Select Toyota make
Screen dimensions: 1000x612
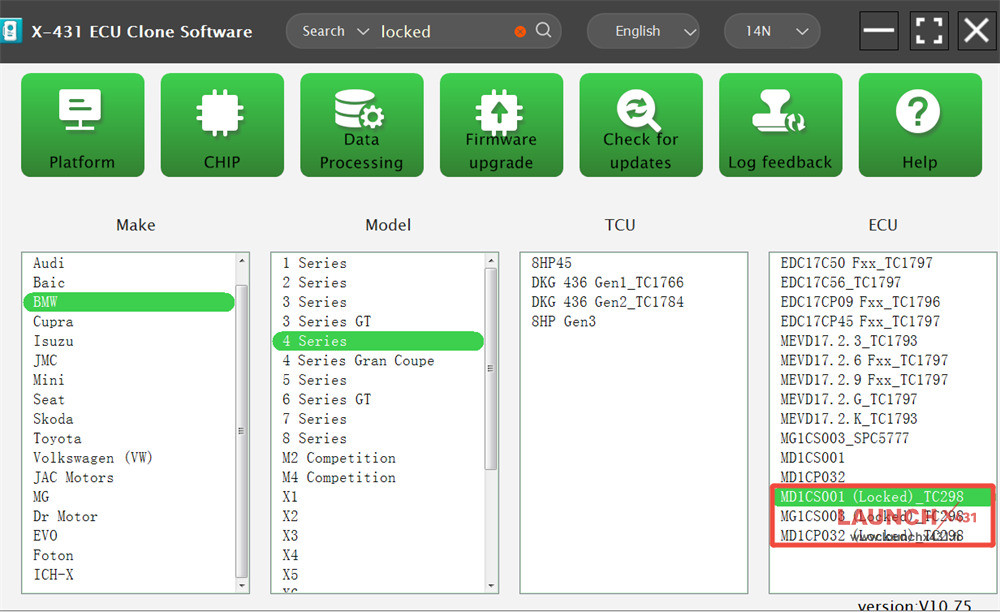point(57,439)
